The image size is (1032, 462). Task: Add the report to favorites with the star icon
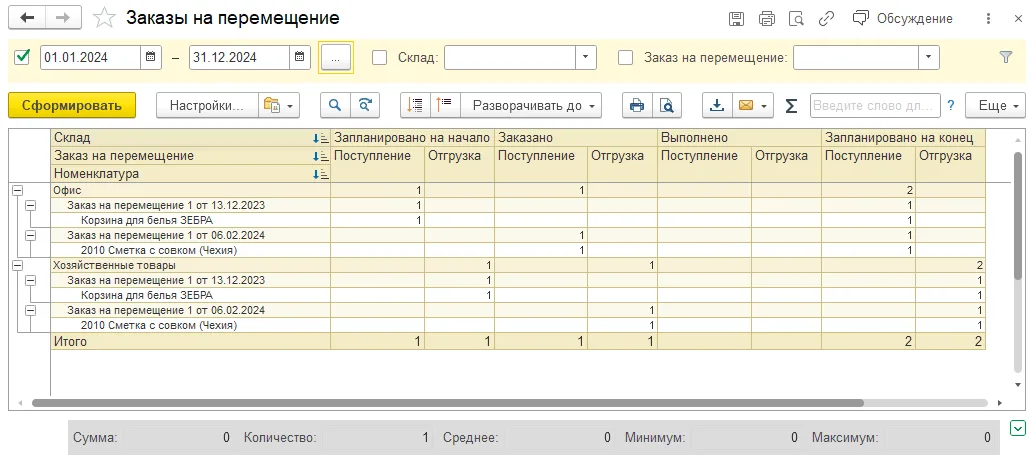click(103, 18)
